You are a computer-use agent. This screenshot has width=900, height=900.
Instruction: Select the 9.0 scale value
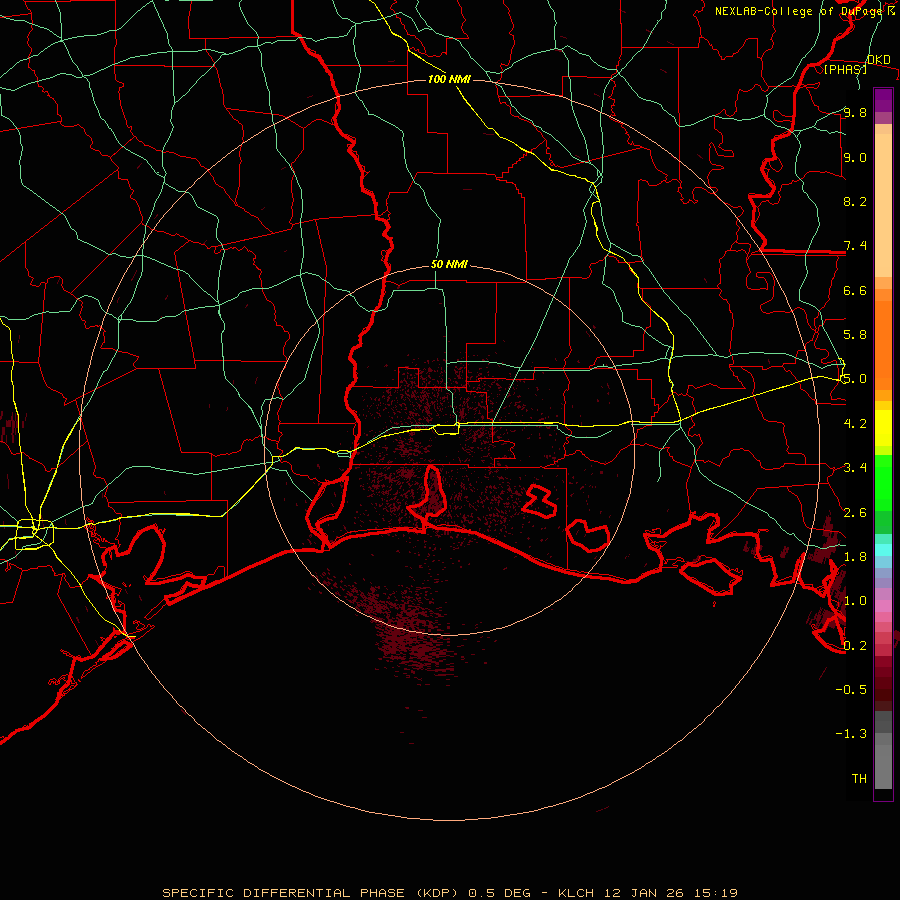pyautogui.click(x=855, y=157)
